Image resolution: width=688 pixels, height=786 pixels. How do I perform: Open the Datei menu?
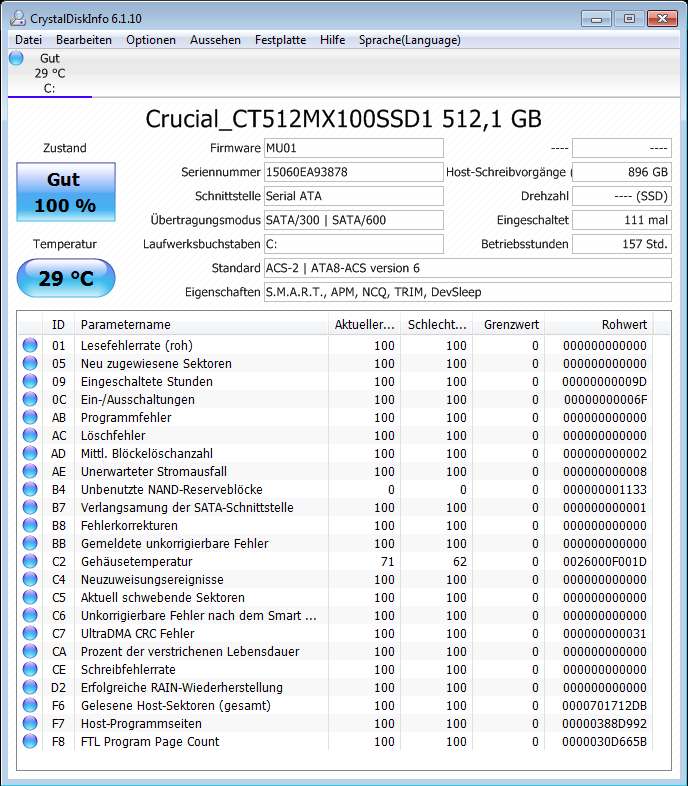coord(29,40)
